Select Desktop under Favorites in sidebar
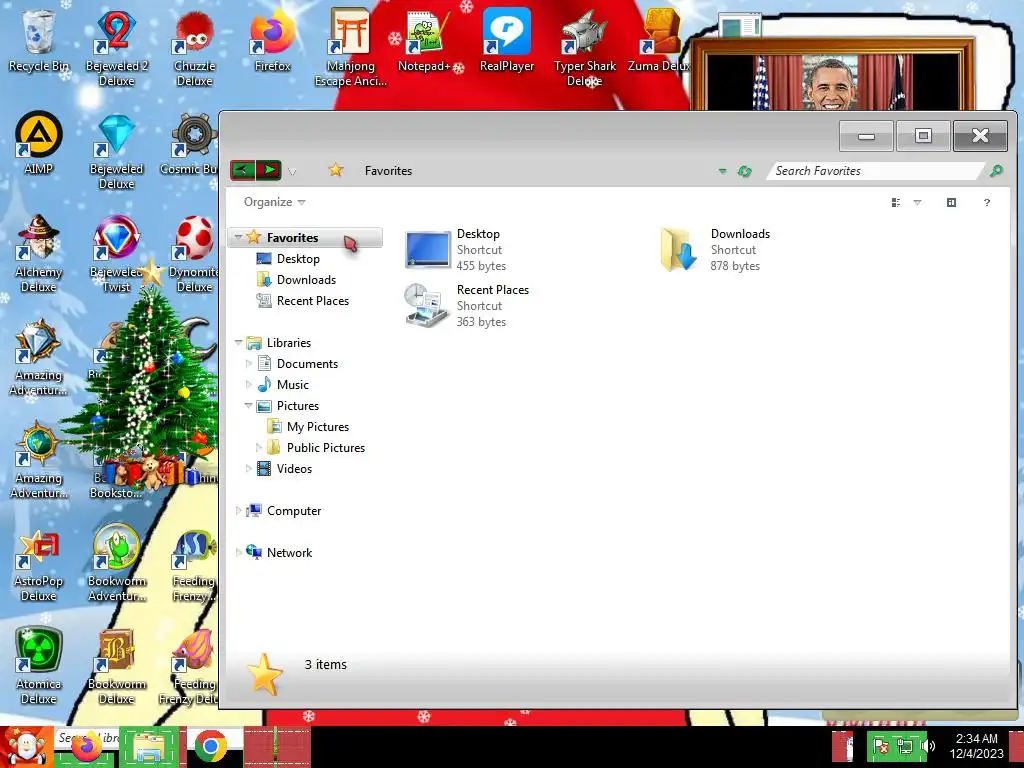 click(x=298, y=259)
